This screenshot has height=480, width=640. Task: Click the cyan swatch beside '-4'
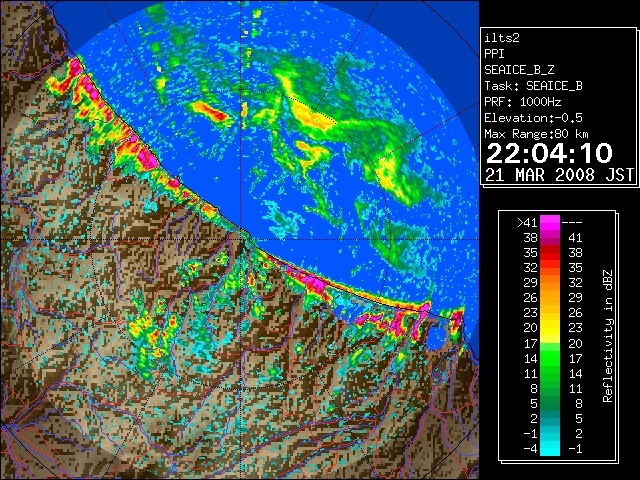point(550,449)
